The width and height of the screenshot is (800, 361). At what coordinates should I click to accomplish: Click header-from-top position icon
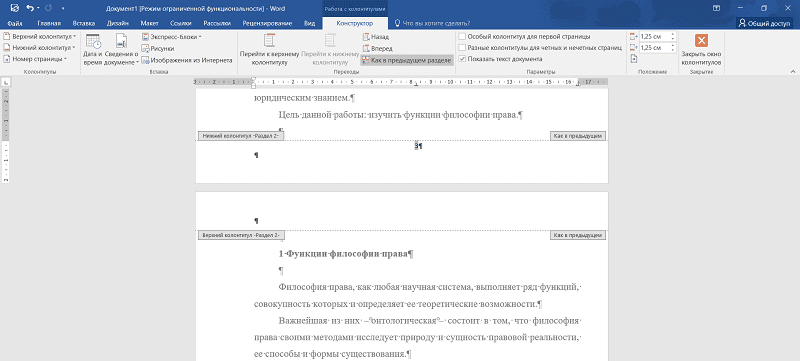pyautogui.click(x=634, y=37)
